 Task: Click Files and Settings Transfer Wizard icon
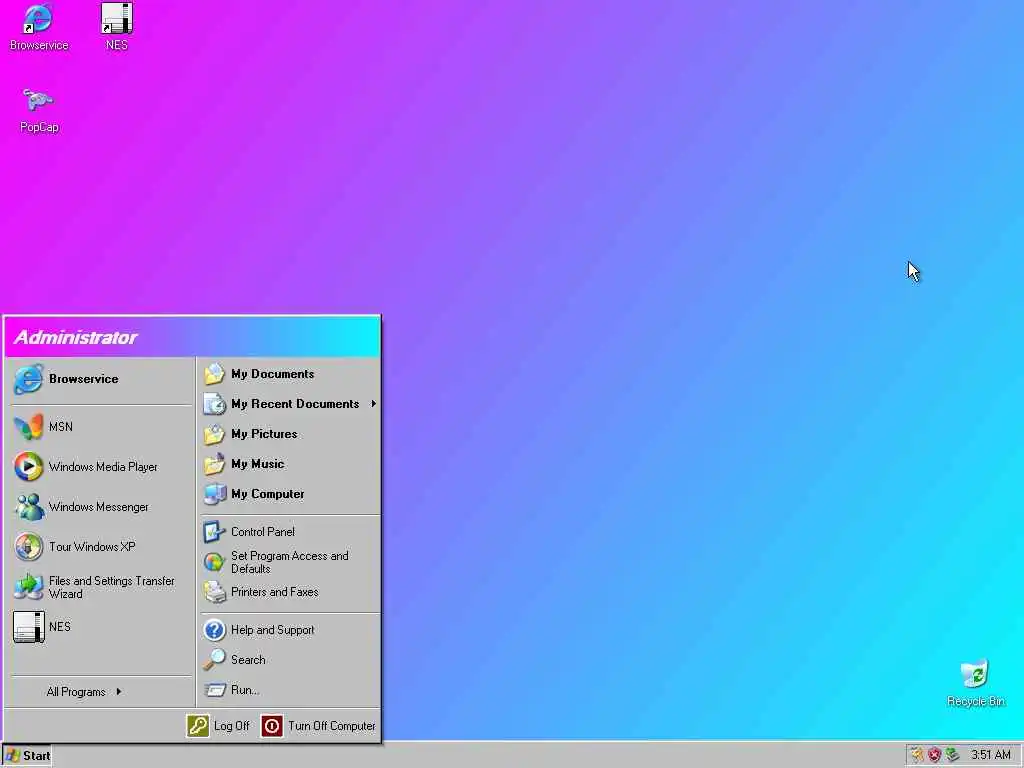coord(28,586)
